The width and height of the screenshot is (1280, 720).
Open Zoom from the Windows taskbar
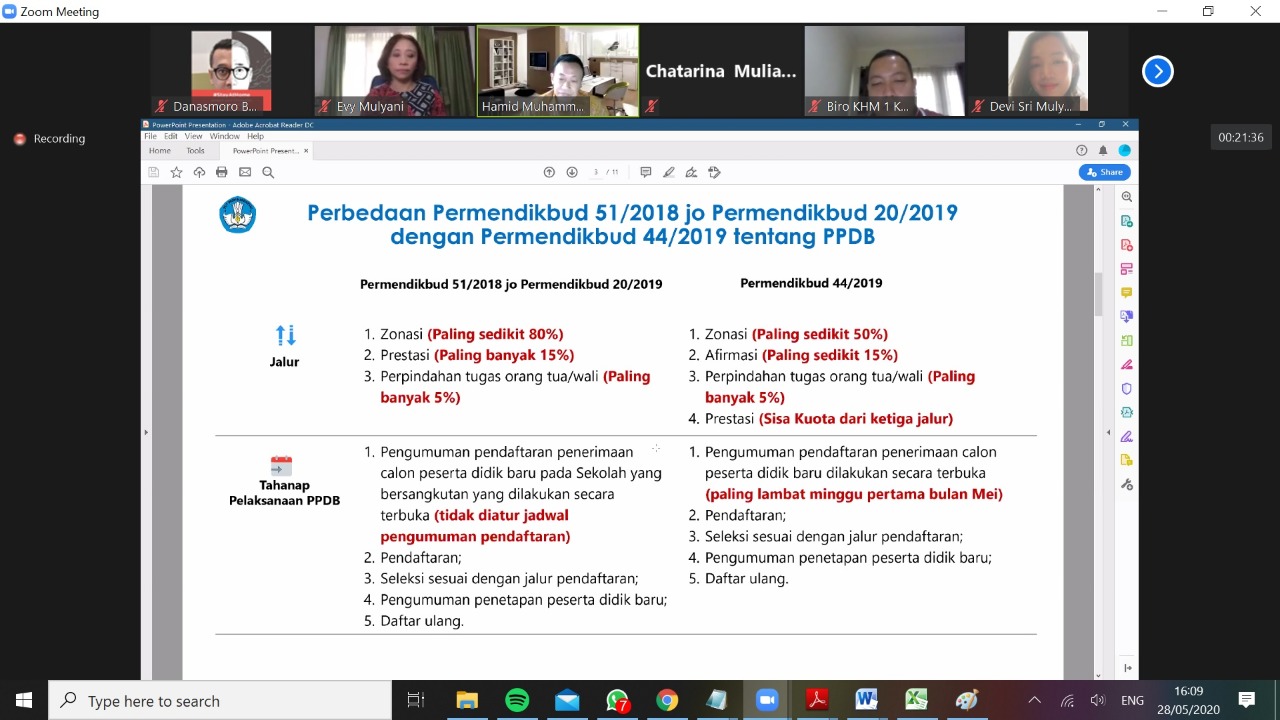click(x=767, y=700)
